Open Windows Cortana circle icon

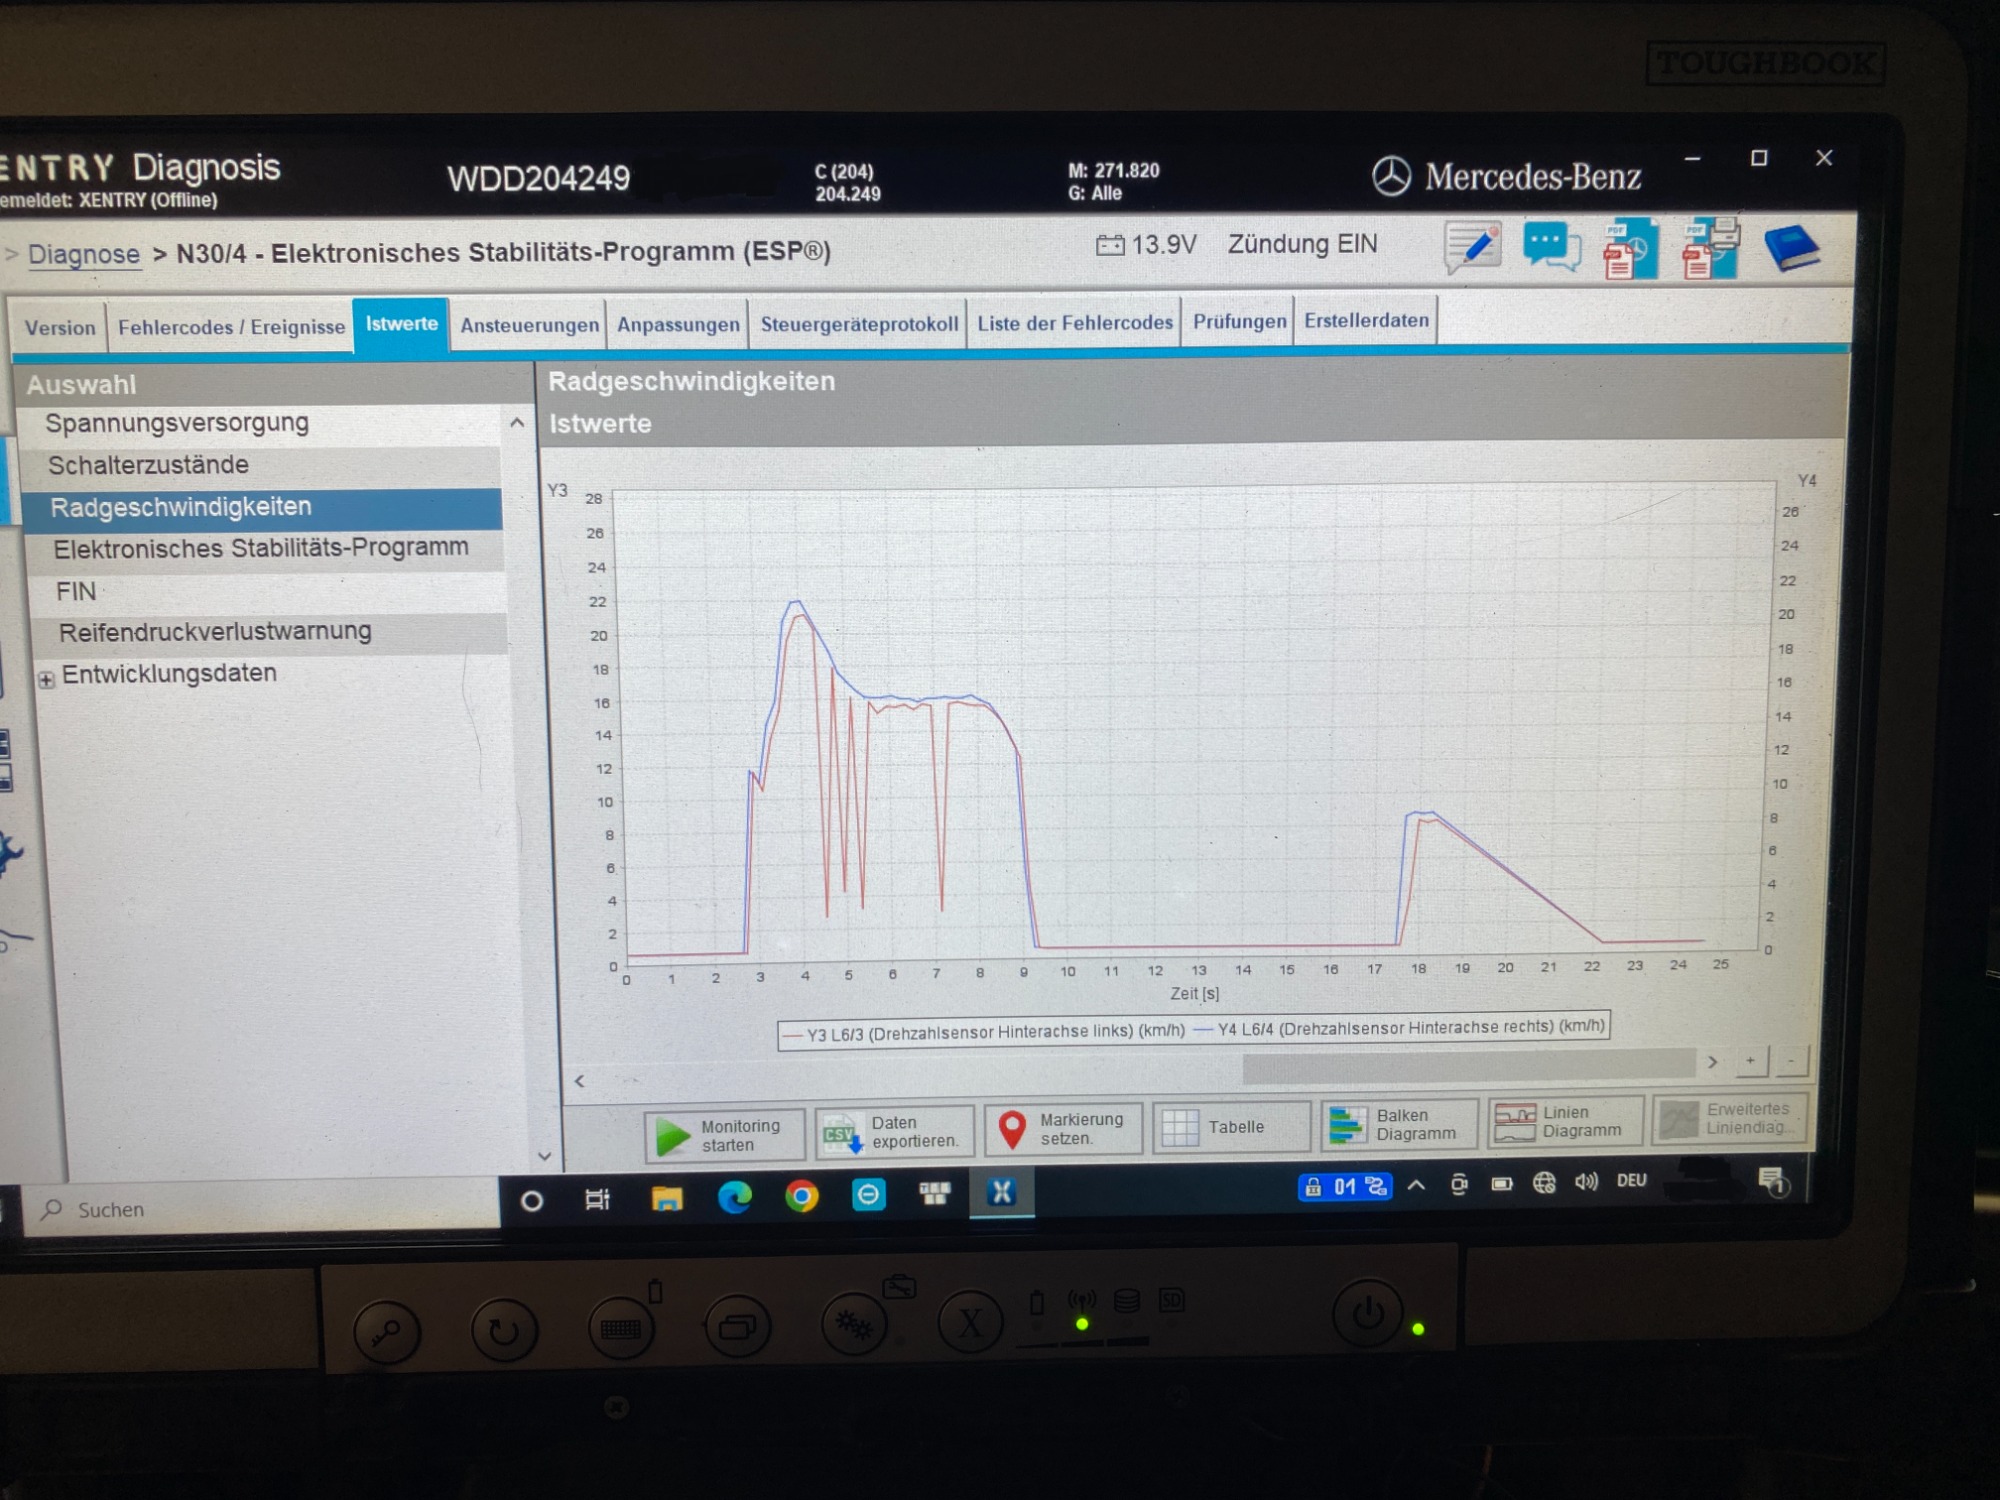pos(532,1200)
